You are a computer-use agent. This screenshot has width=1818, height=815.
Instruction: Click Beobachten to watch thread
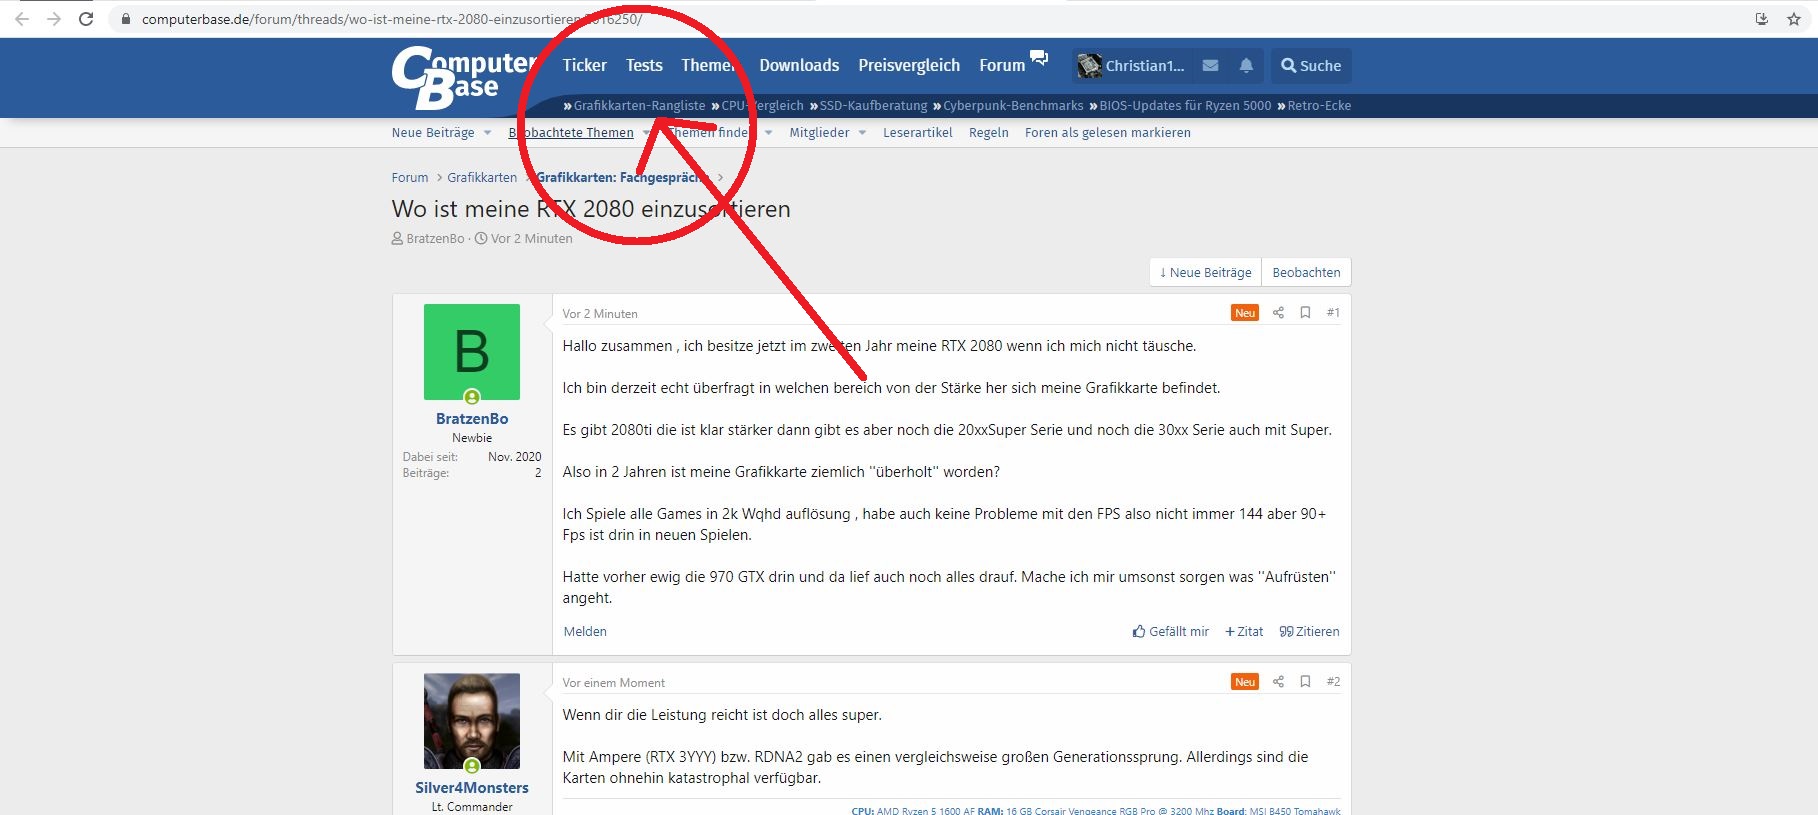(1306, 272)
